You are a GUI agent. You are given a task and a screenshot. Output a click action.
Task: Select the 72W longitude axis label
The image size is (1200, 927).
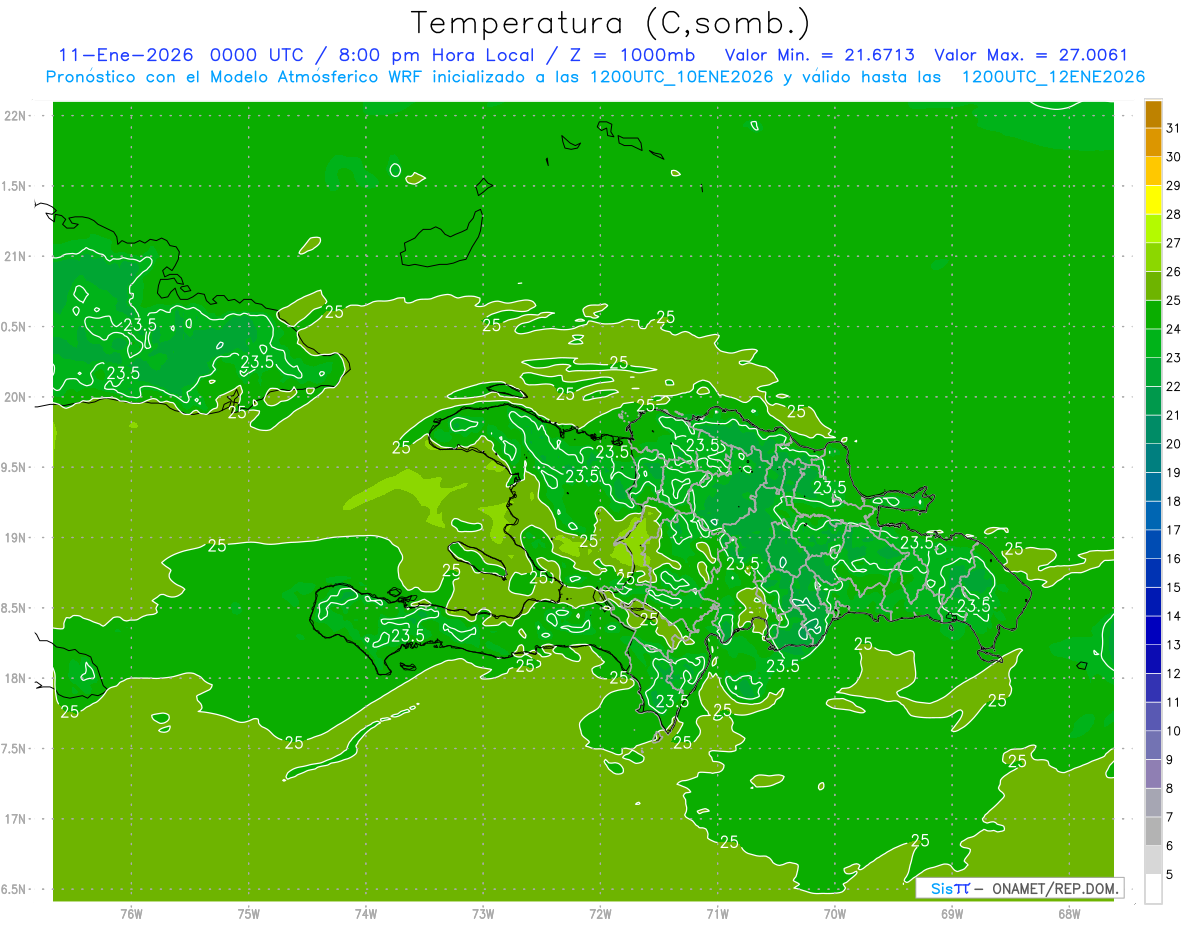pyautogui.click(x=600, y=913)
